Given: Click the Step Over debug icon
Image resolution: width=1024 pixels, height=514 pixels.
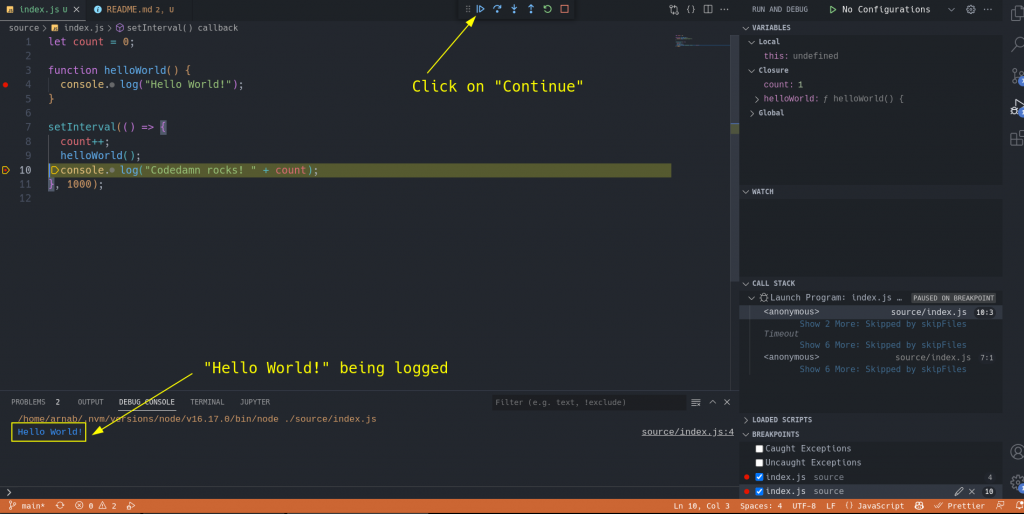Looking at the screenshot, I should point(497,9).
